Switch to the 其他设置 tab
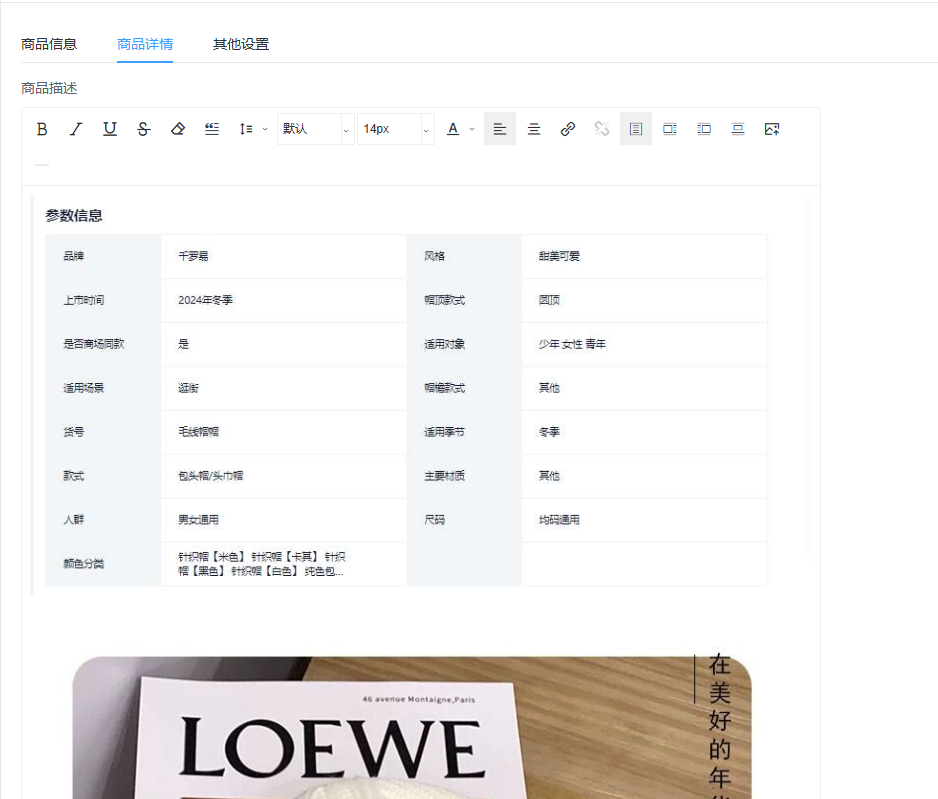The height and width of the screenshot is (799, 938). point(241,44)
